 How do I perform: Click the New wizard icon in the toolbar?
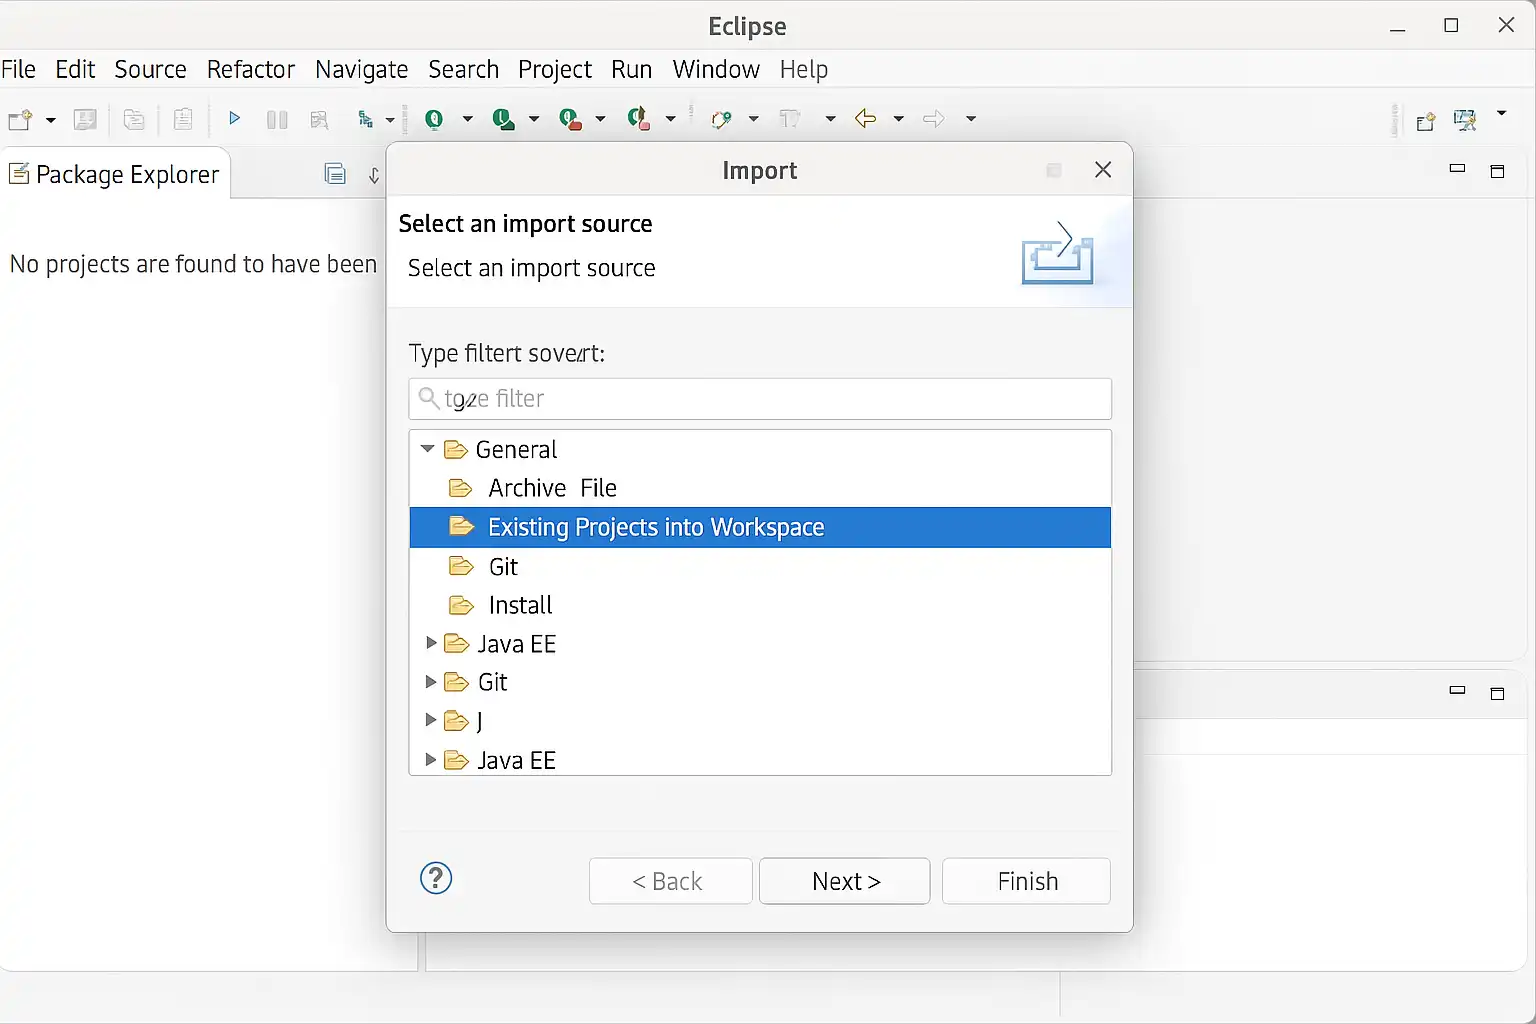tap(20, 120)
